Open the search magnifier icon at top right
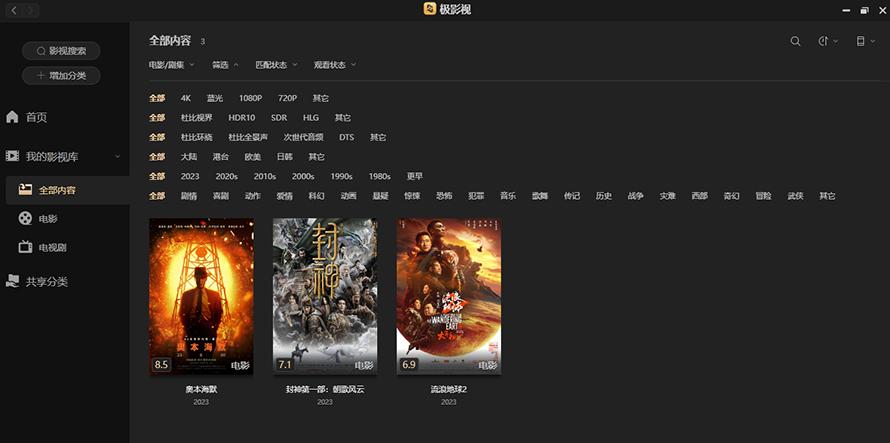 click(x=795, y=41)
